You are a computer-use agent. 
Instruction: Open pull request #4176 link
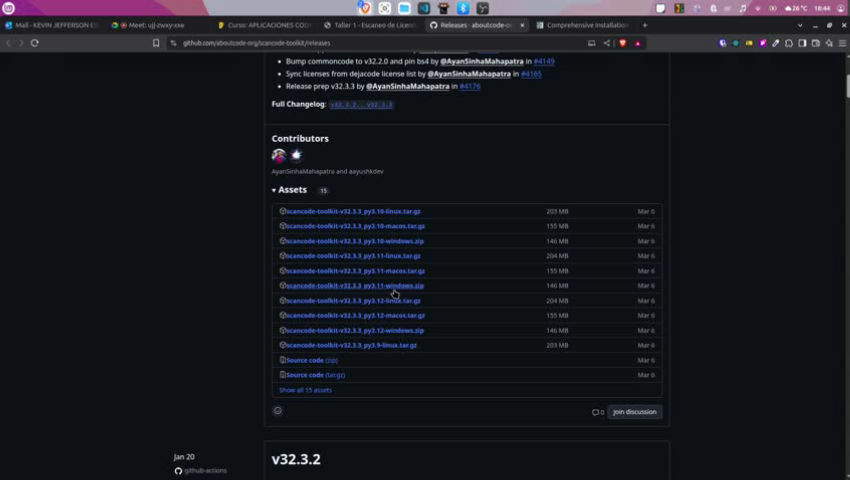pyautogui.click(x=469, y=86)
